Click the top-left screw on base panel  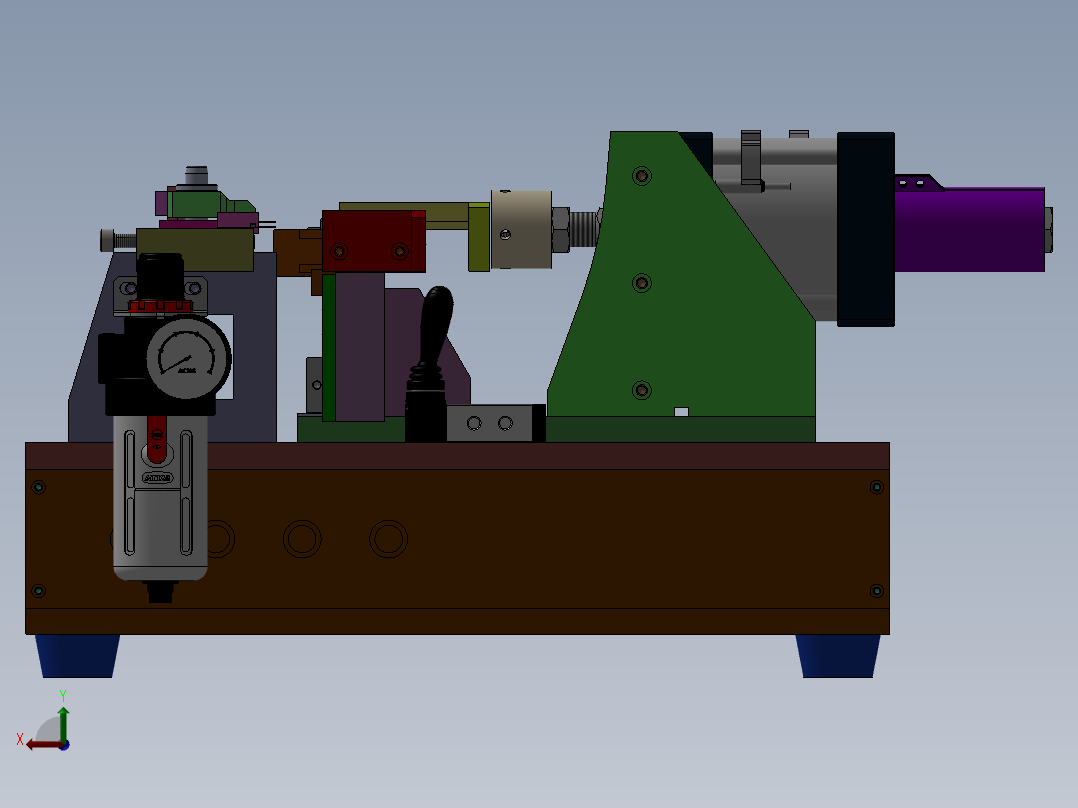(x=38, y=488)
